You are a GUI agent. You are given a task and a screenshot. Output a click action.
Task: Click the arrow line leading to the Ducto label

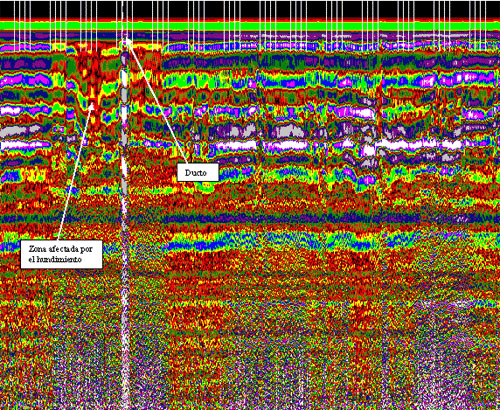tap(157, 102)
